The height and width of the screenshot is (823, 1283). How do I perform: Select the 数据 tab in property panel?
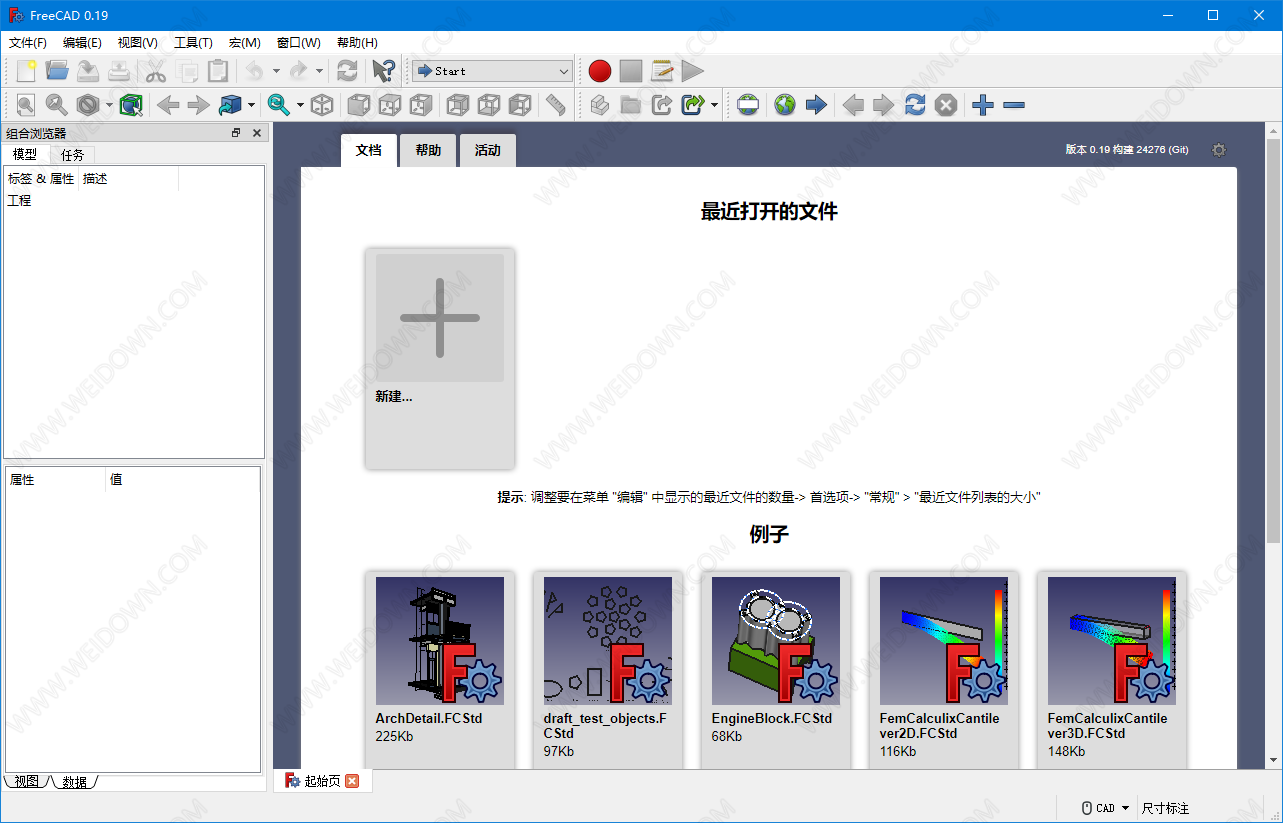[74, 782]
